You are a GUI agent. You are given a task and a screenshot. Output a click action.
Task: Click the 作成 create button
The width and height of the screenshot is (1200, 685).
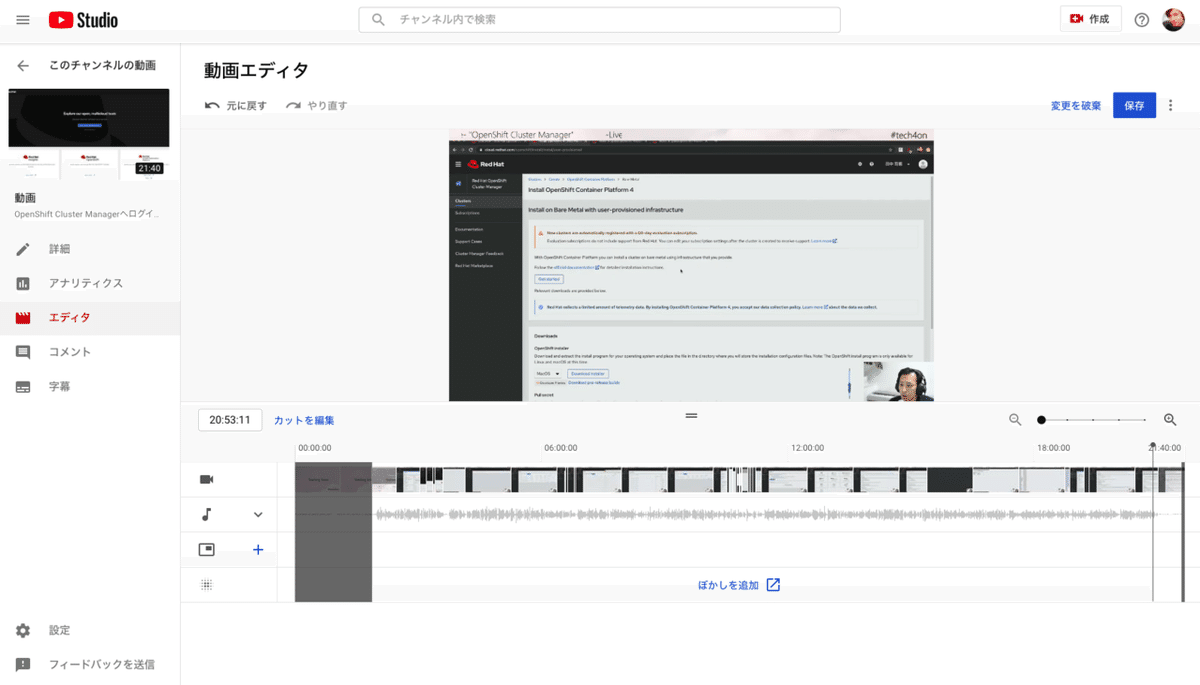pyautogui.click(x=1090, y=19)
